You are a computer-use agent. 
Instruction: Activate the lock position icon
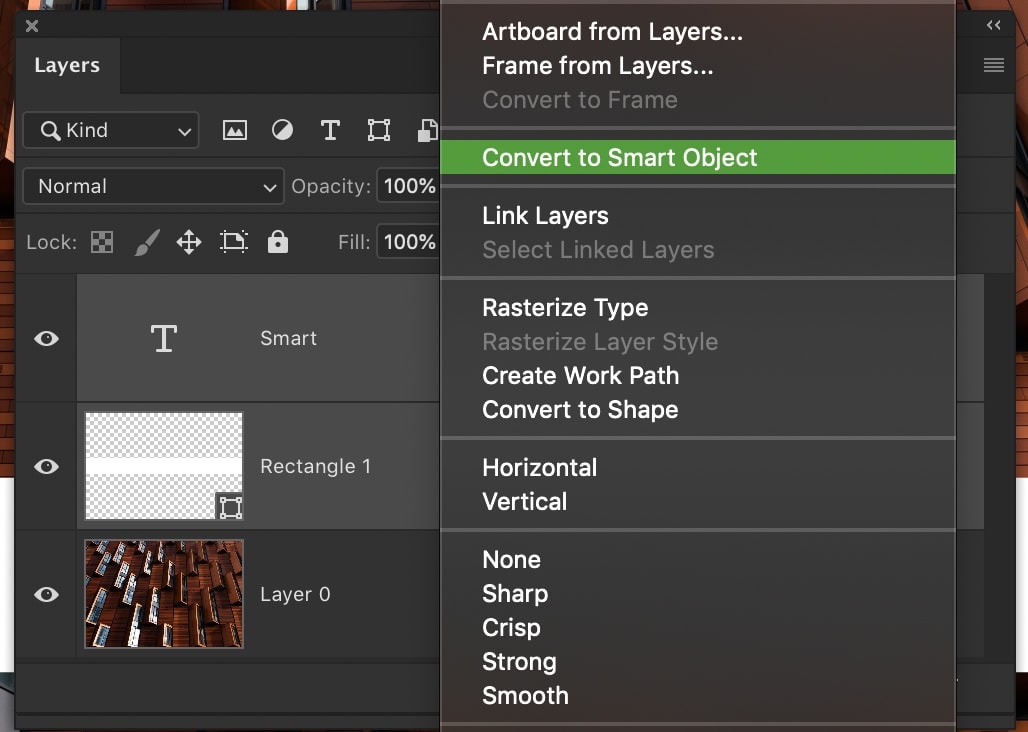pyautogui.click(x=189, y=242)
